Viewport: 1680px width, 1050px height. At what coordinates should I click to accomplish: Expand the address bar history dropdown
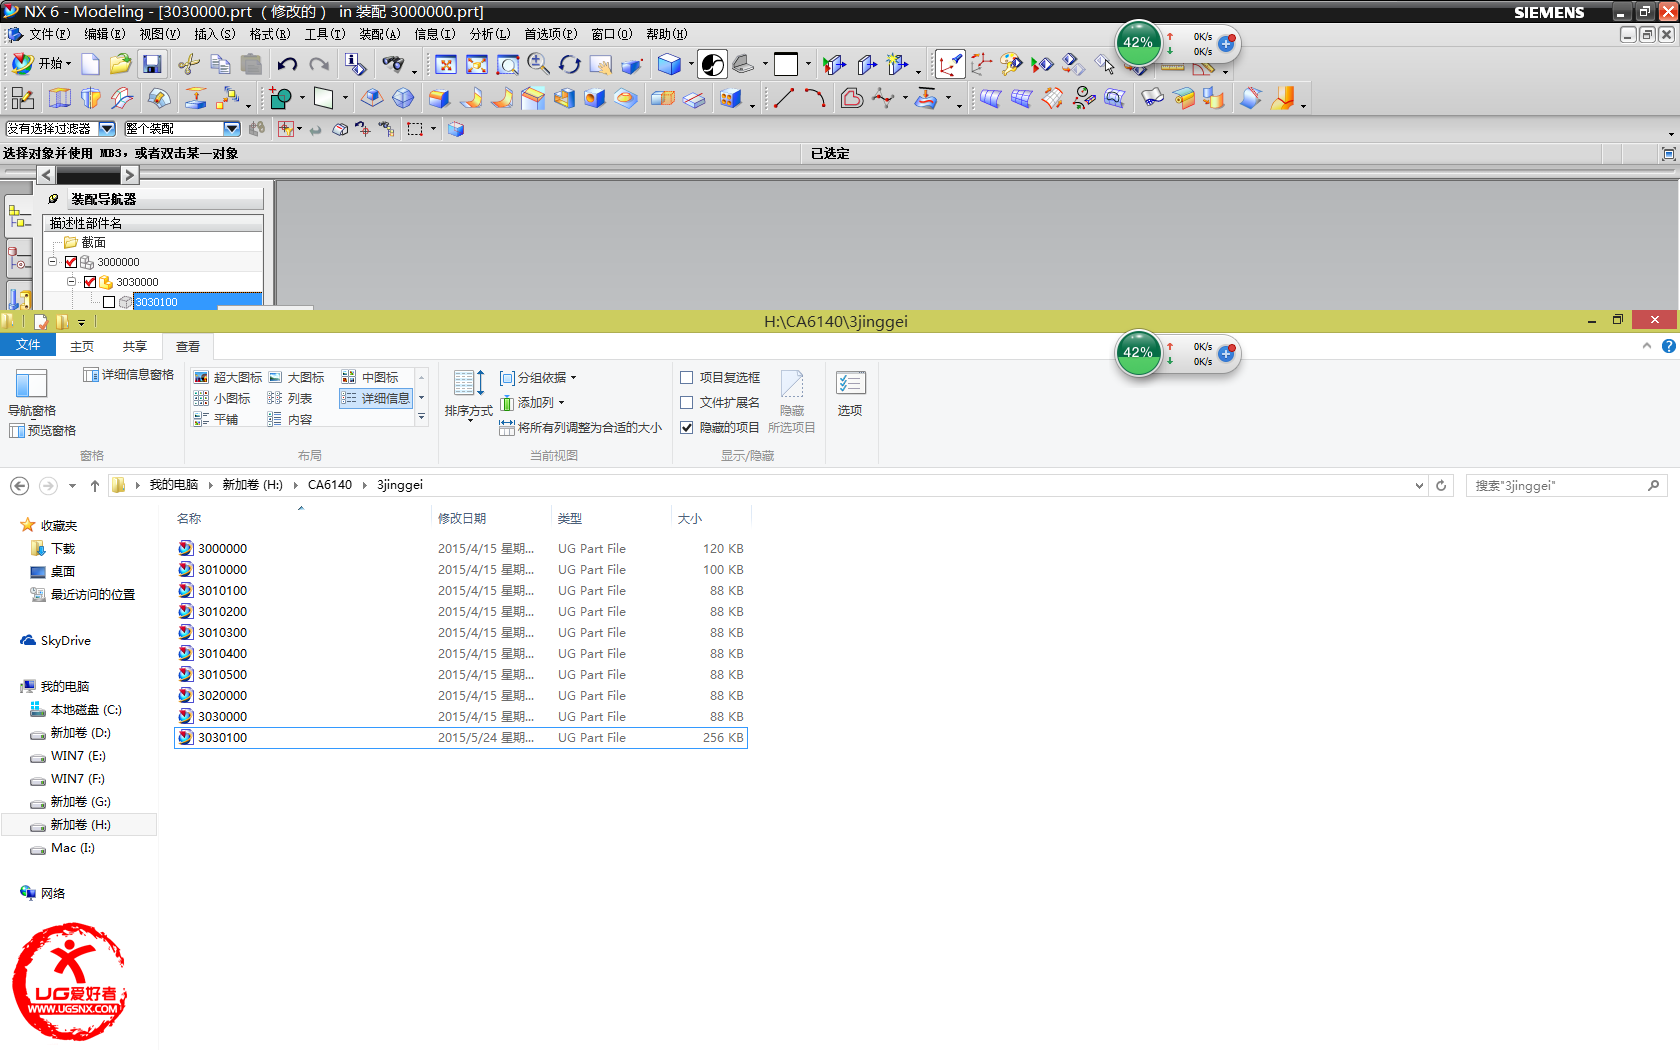click(1419, 486)
